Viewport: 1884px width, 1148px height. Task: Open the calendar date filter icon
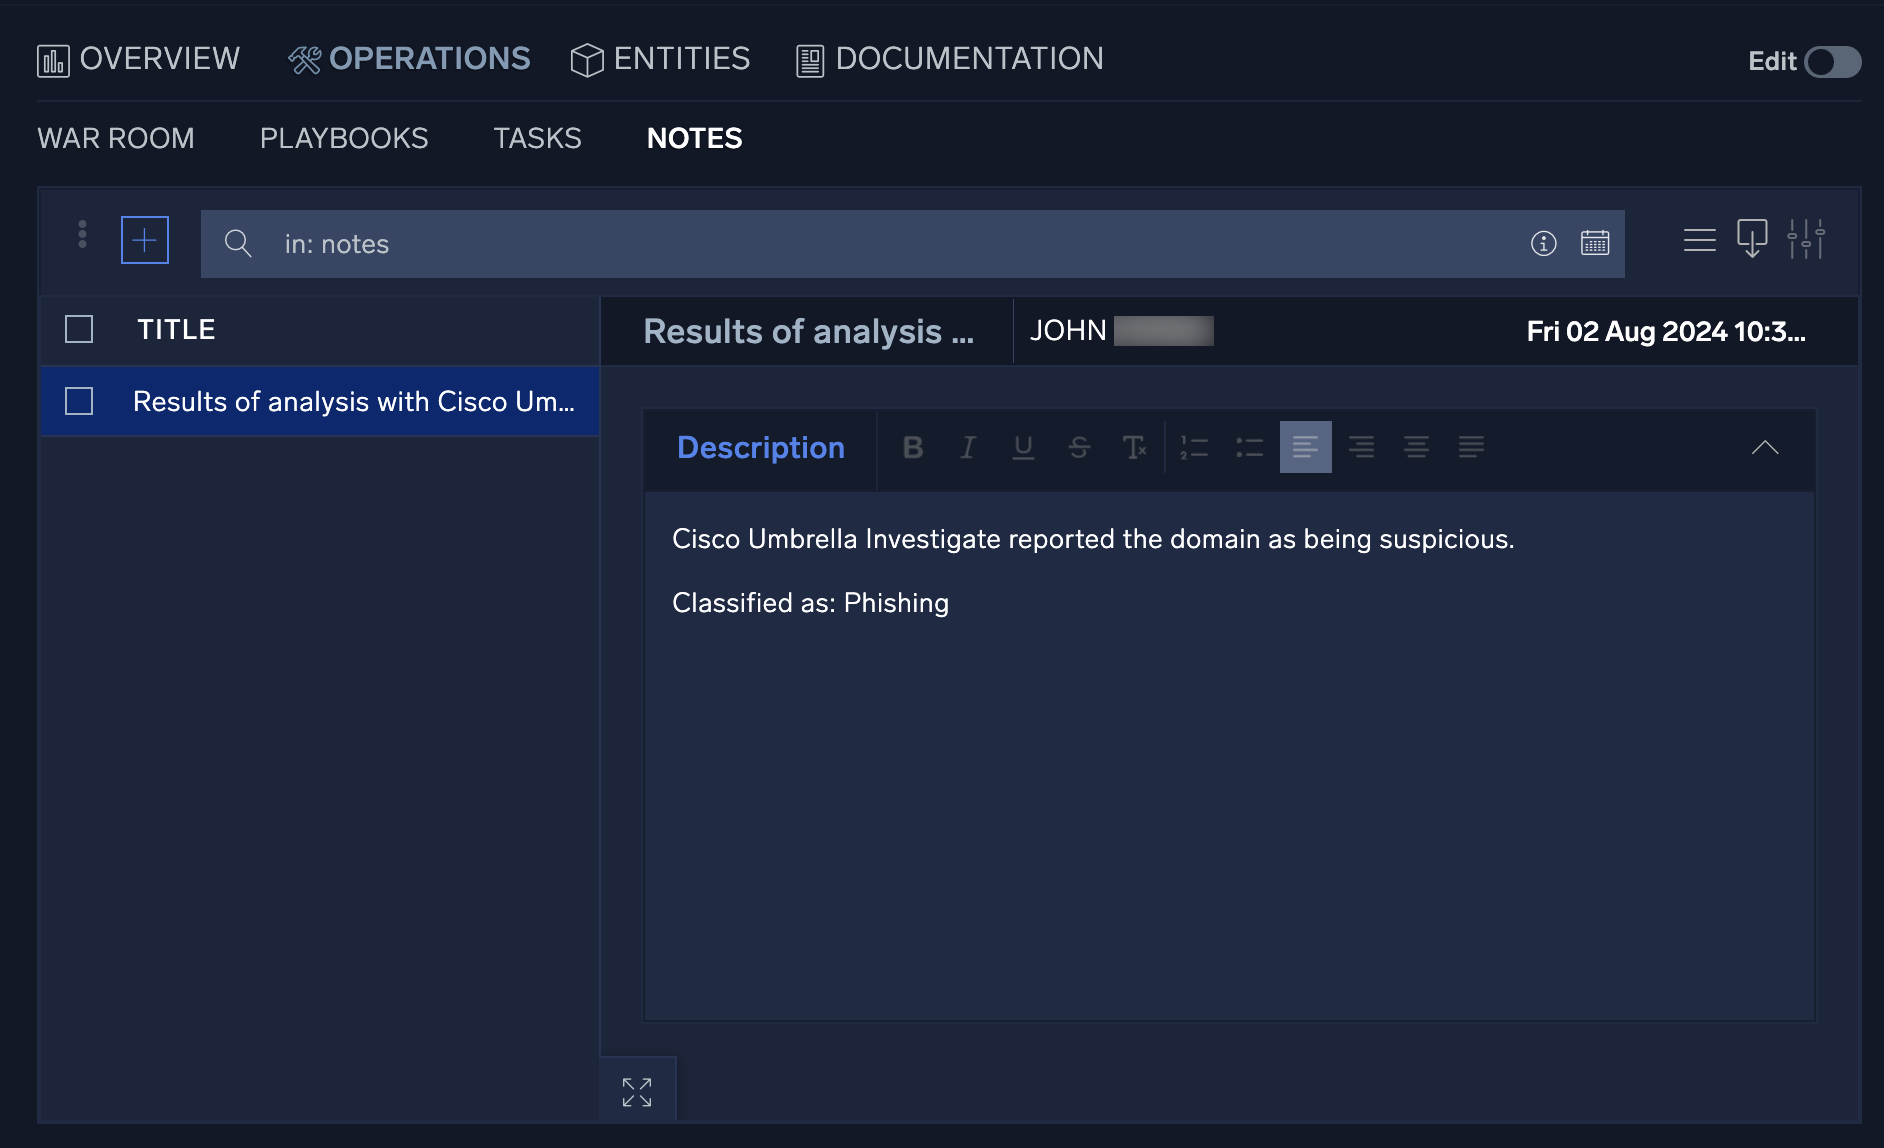tap(1595, 243)
